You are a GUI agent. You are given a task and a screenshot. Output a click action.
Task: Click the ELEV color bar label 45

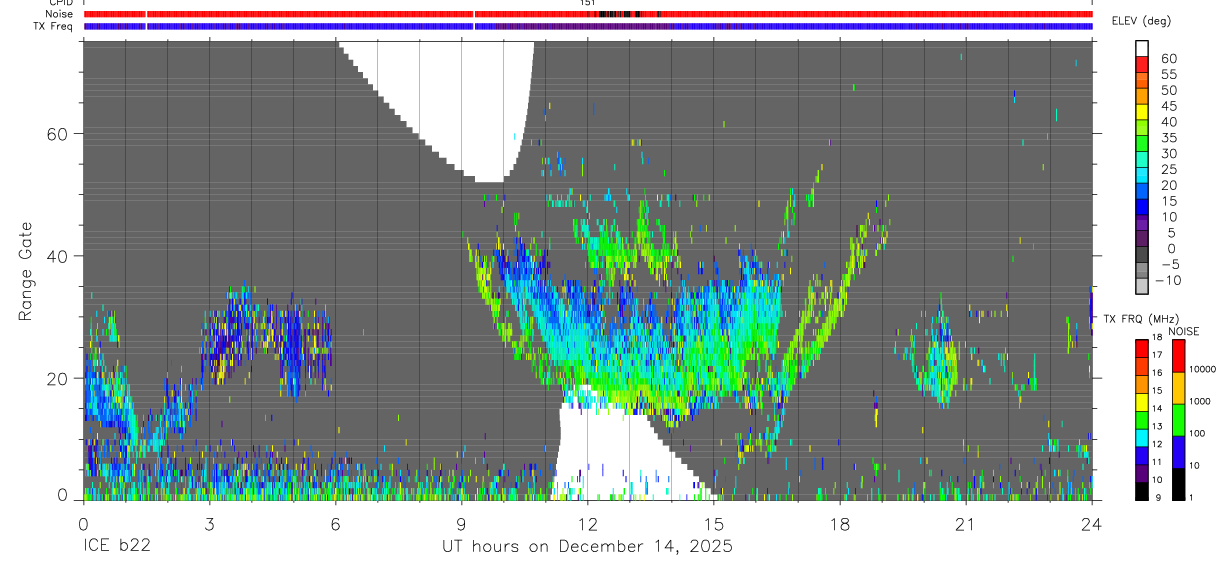(1169, 106)
